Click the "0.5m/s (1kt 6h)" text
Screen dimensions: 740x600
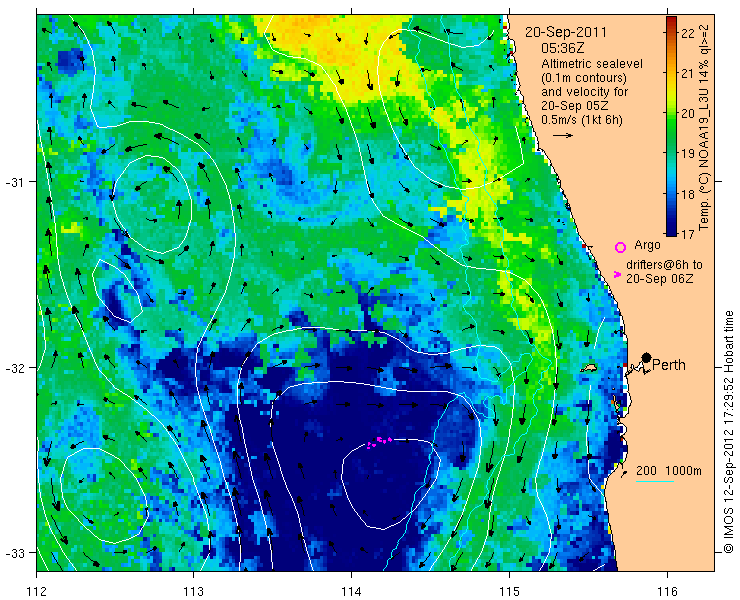tap(582, 120)
